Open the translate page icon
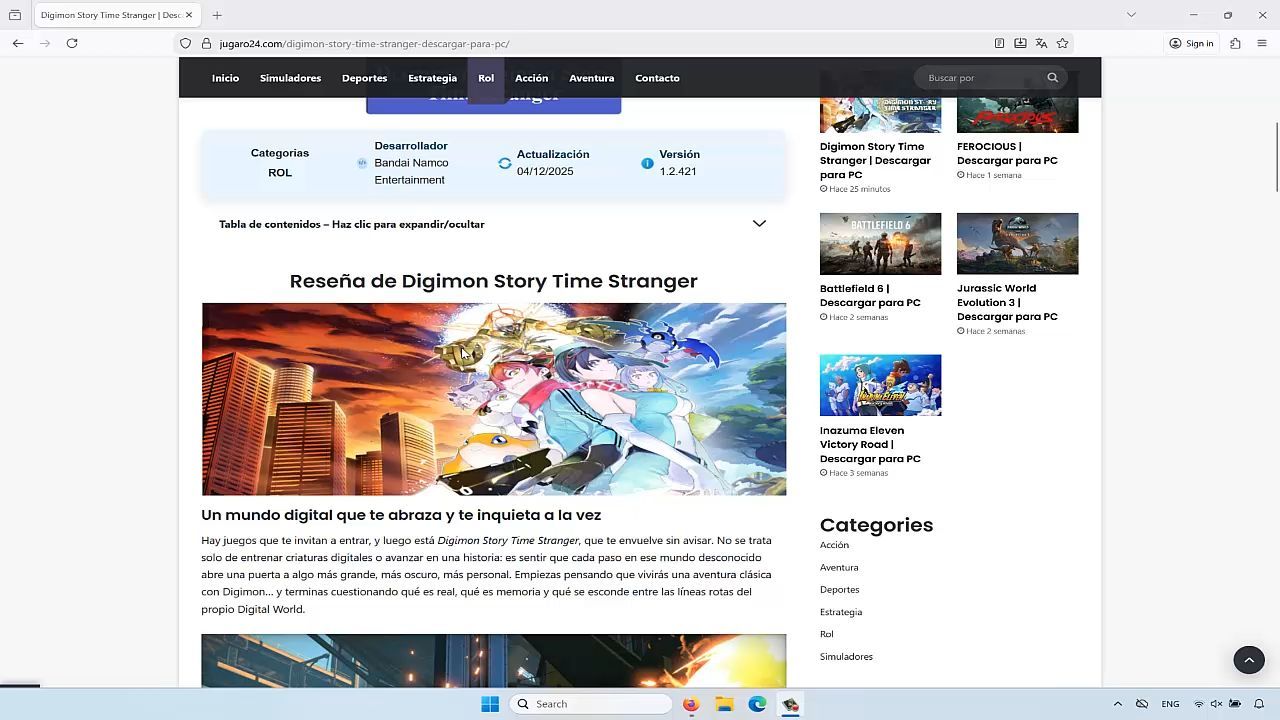Viewport: 1280px width, 720px height. (1041, 43)
